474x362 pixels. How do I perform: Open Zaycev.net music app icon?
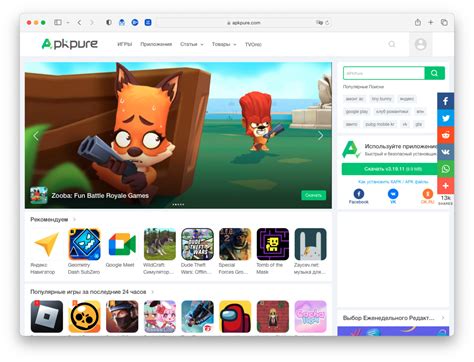click(x=310, y=244)
